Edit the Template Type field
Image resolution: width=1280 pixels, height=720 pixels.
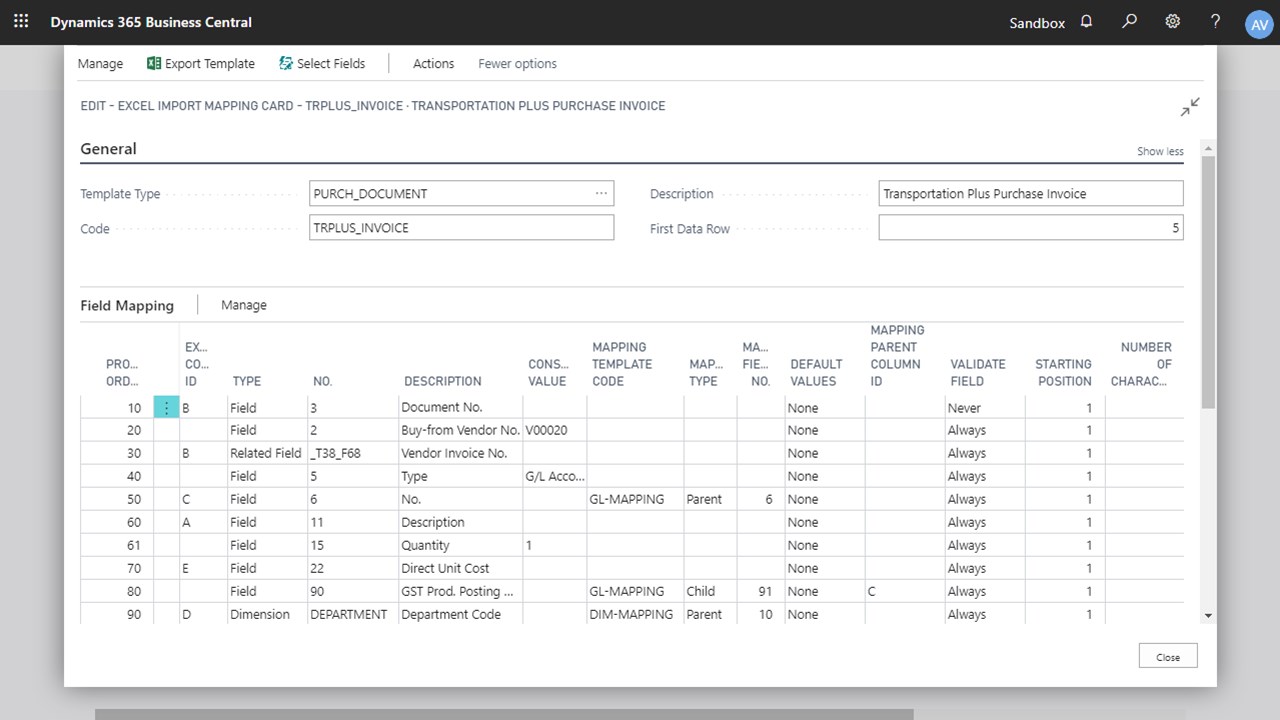(x=462, y=193)
